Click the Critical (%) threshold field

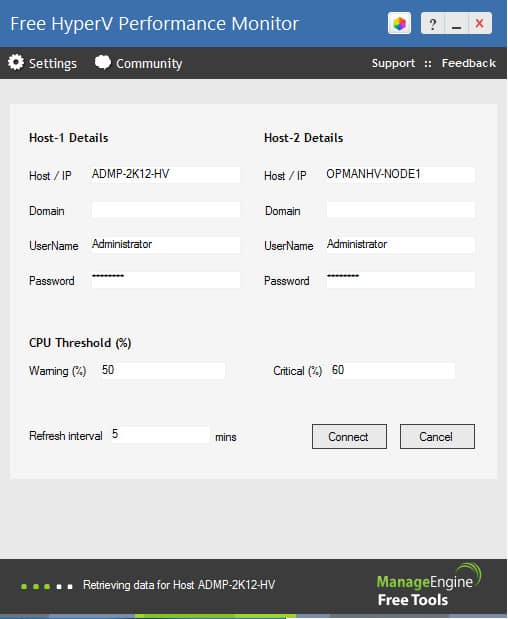point(393,371)
